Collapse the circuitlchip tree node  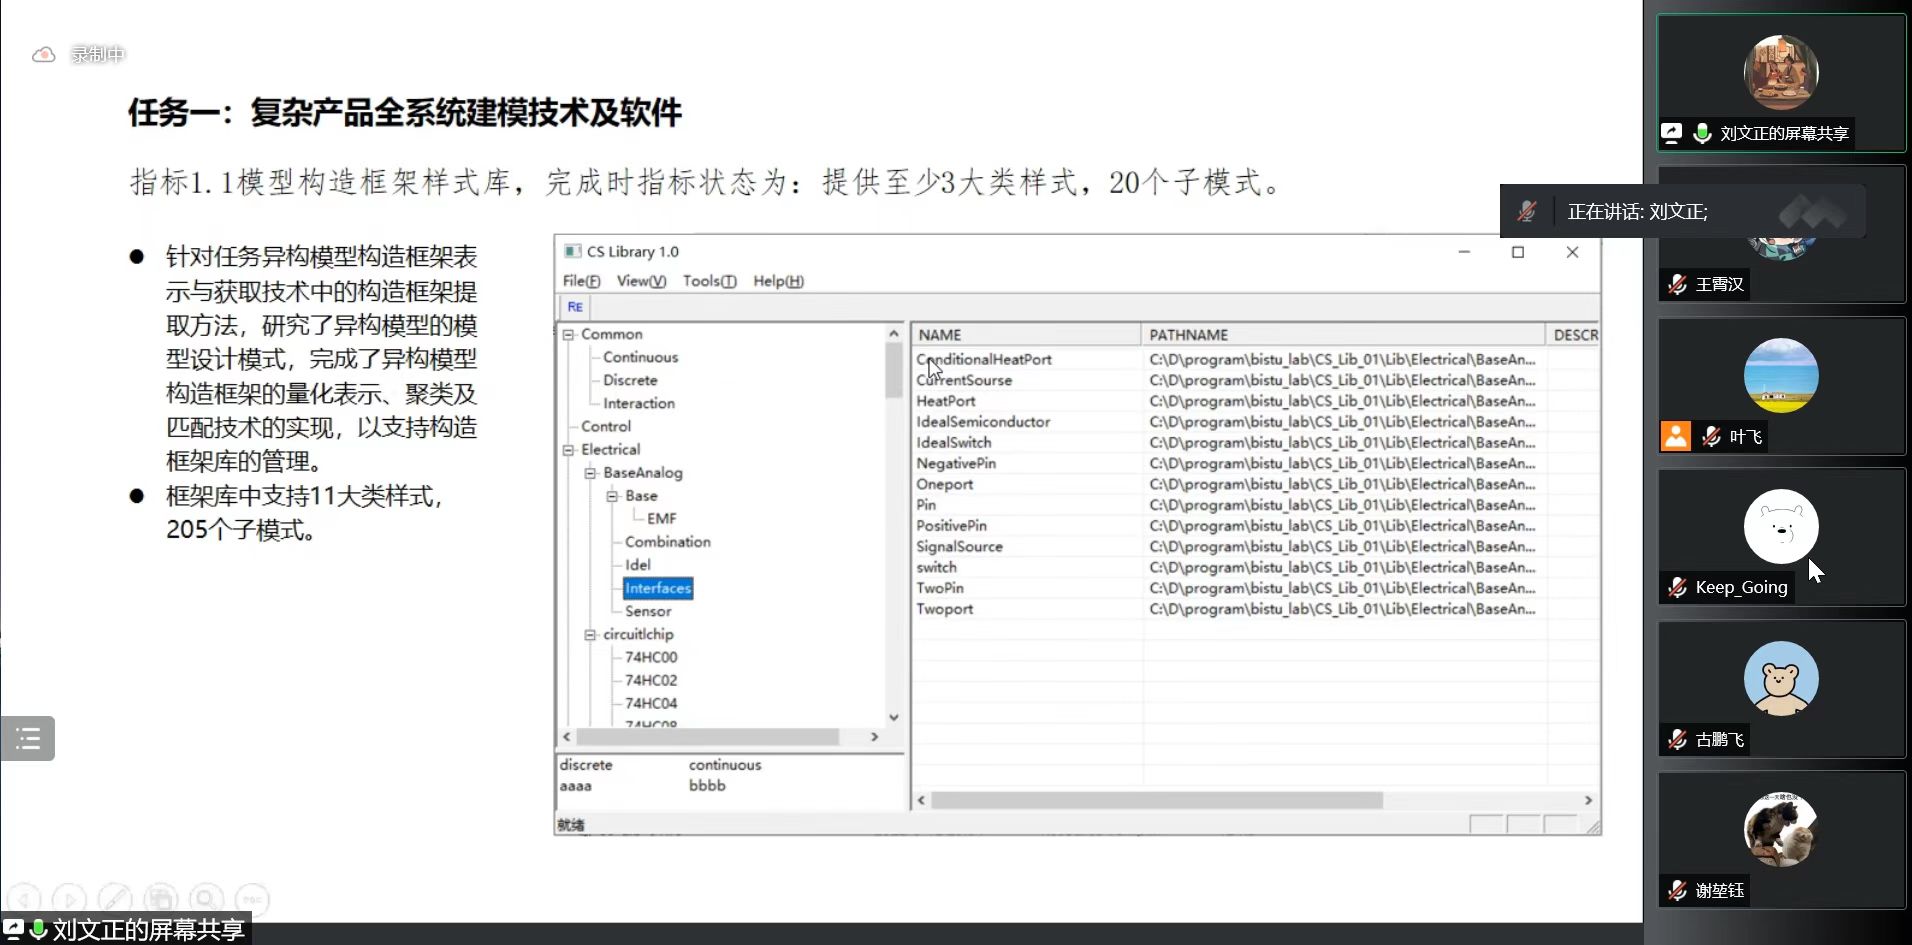click(590, 635)
